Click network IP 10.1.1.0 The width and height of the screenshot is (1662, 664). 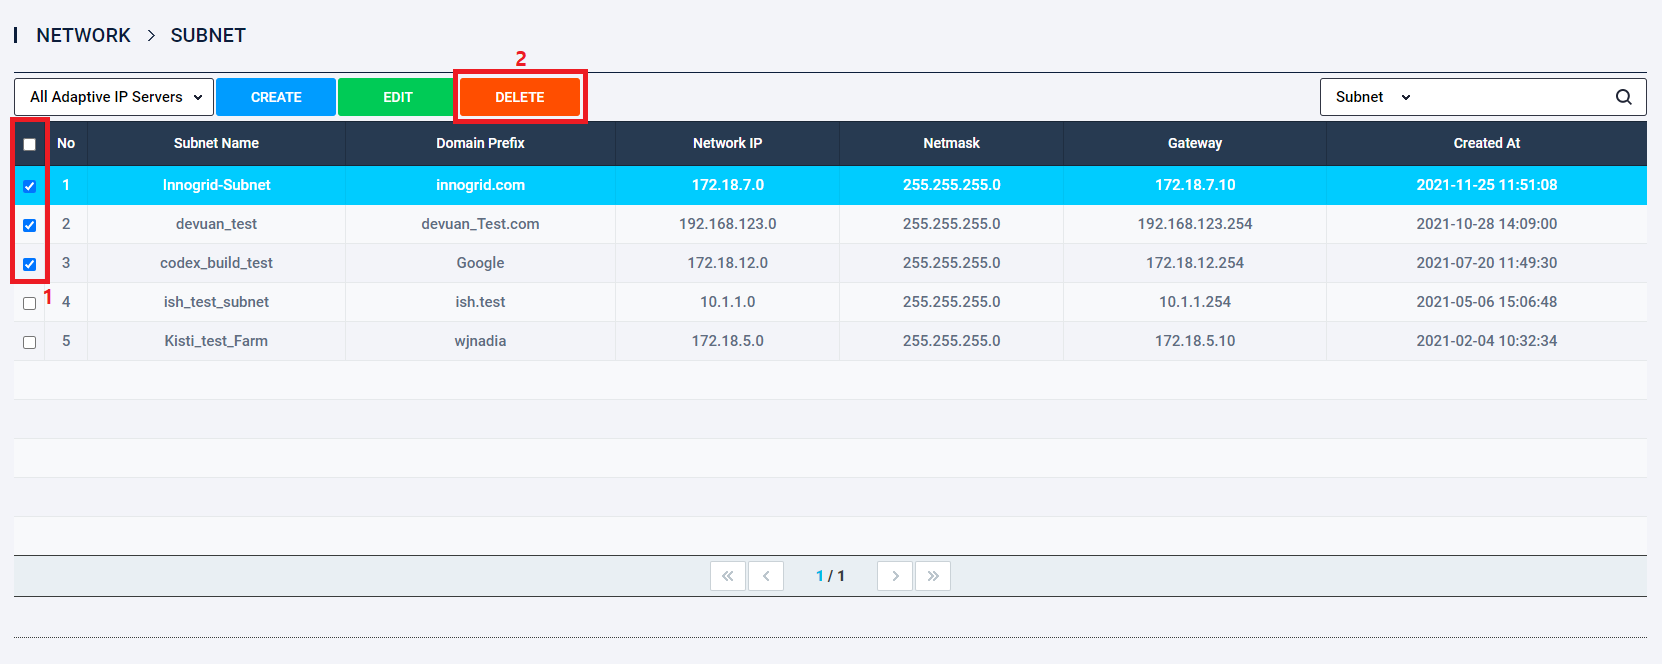pyautogui.click(x=727, y=302)
